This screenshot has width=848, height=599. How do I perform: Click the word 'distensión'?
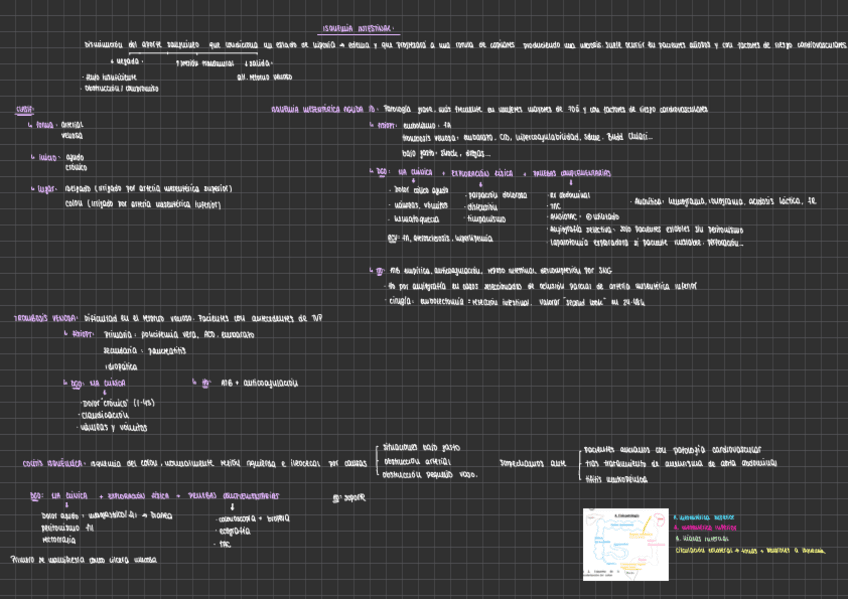click(482, 207)
